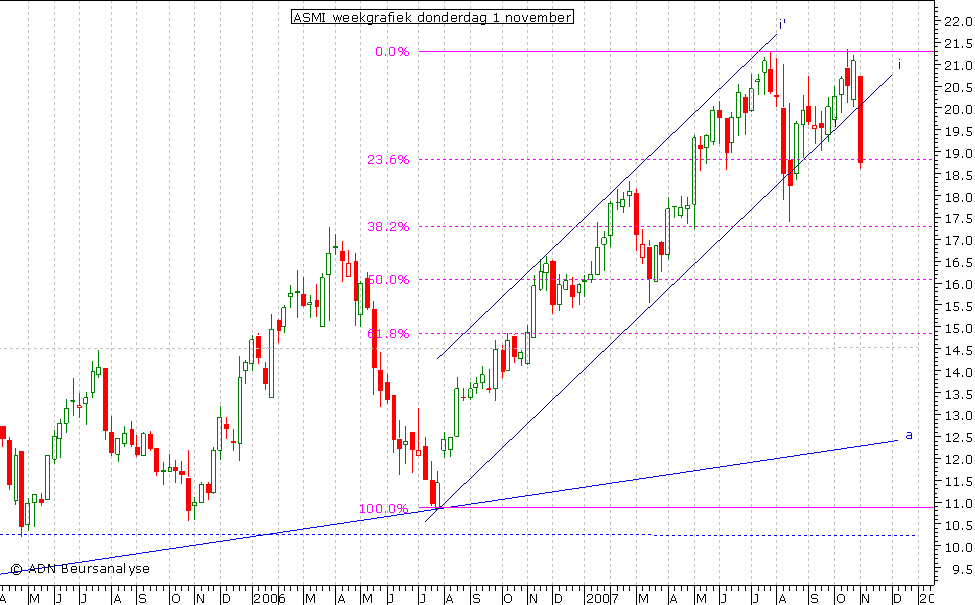Click the 17.0 price axis label
Image resolution: width=975 pixels, height=605 pixels.
[958, 241]
